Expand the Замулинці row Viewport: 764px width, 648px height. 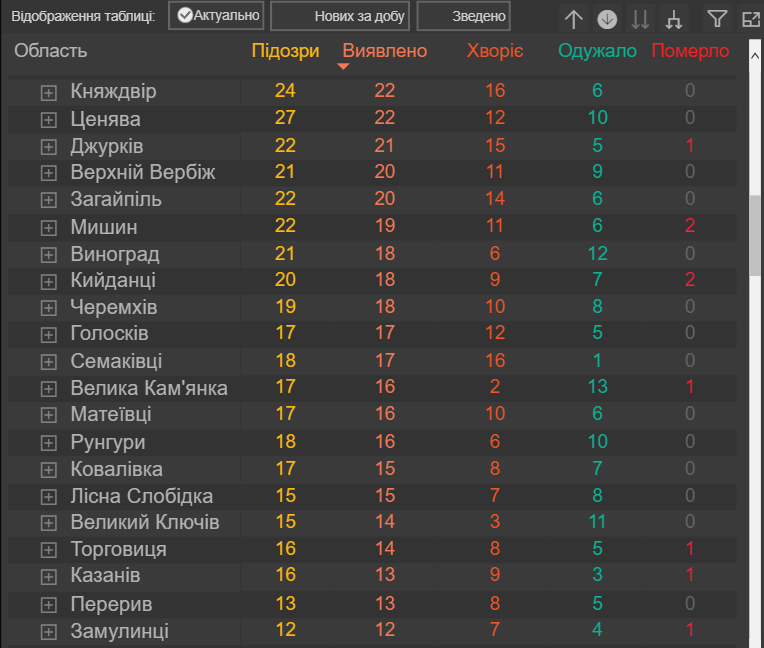pos(47,632)
